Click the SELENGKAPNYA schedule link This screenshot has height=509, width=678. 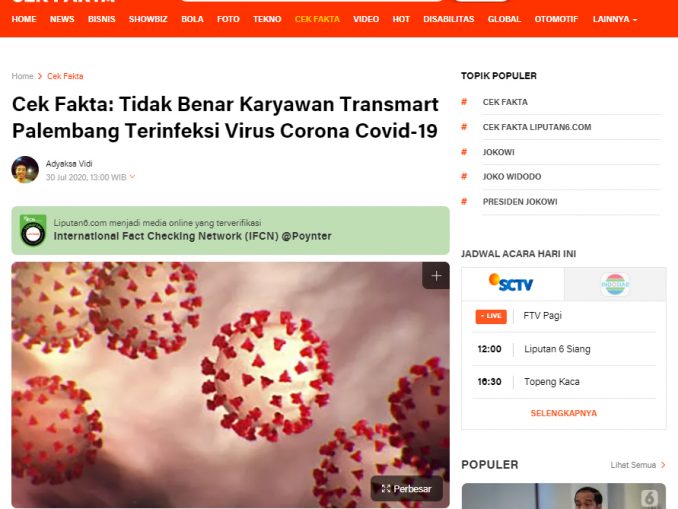click(x=563, y=413)
